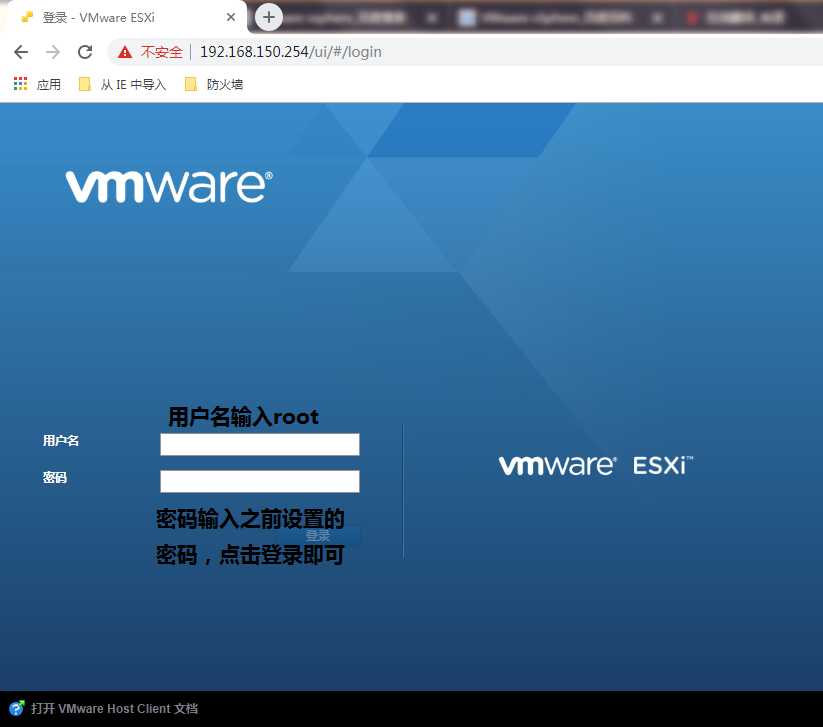Click the help icon beside Host Client 文档
The image size is (823, 727).
pos(17,708)
